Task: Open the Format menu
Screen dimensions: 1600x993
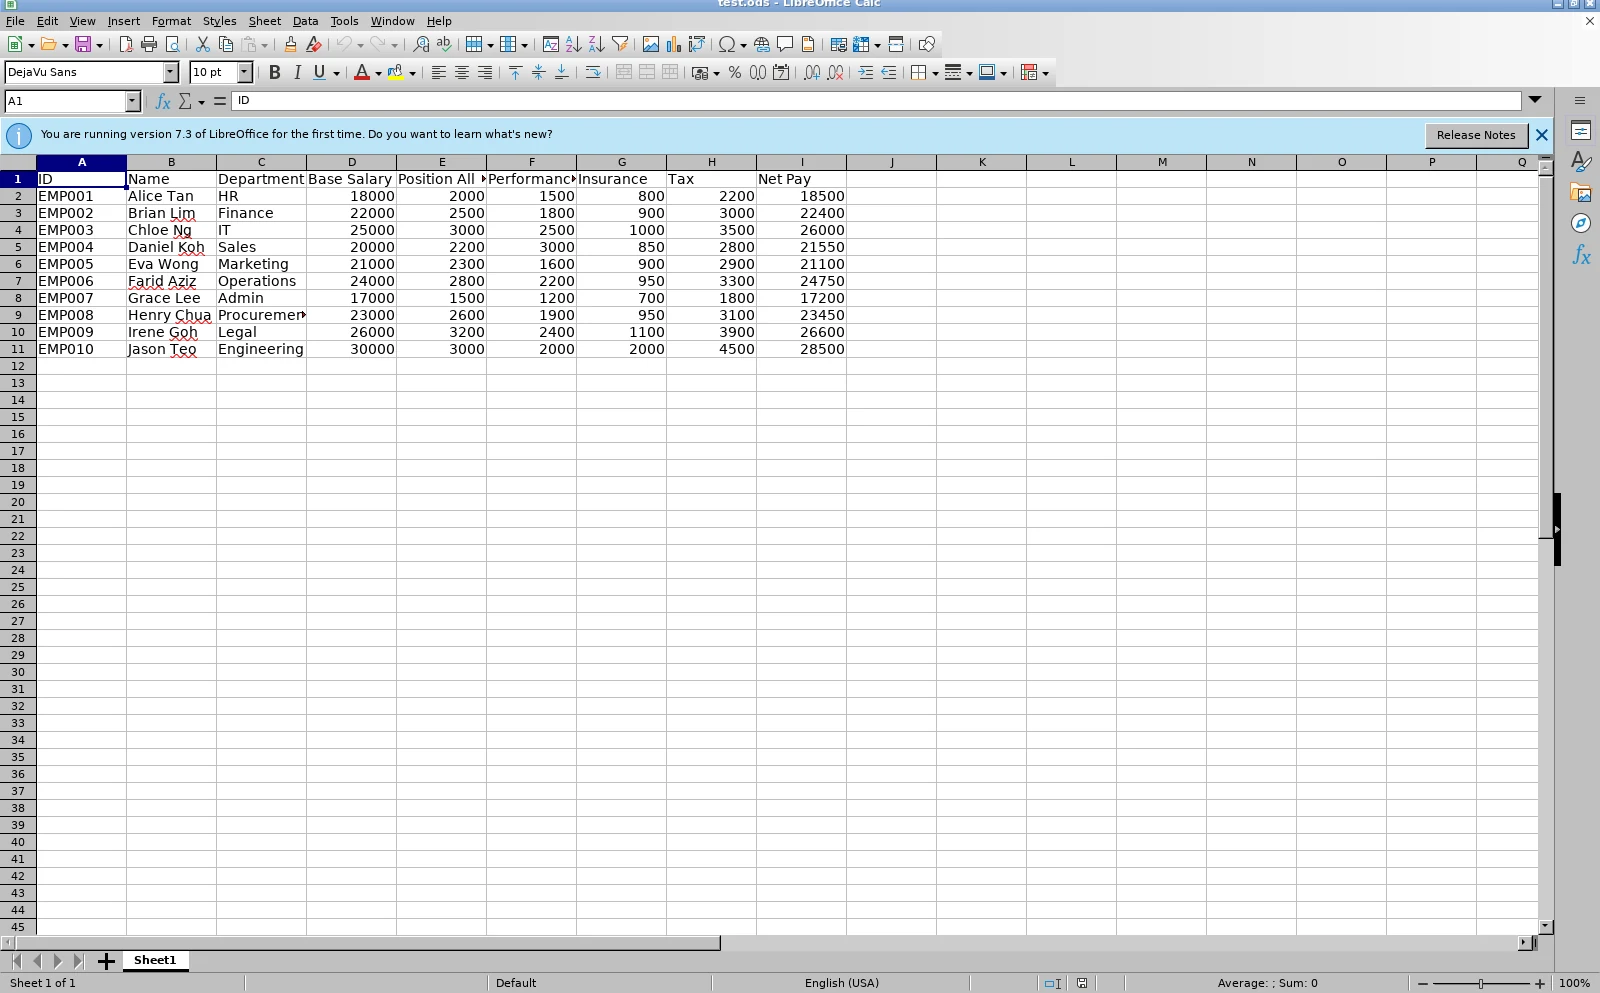Action: click(x=171, y=21)
